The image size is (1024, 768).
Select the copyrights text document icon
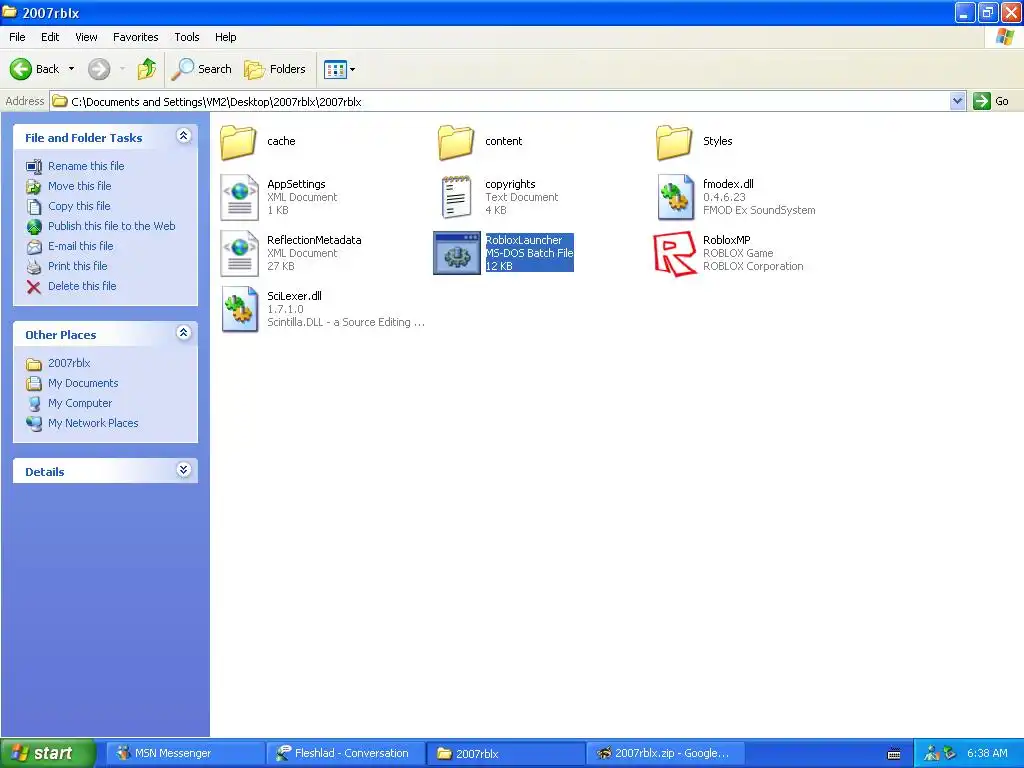coord(456,197)
